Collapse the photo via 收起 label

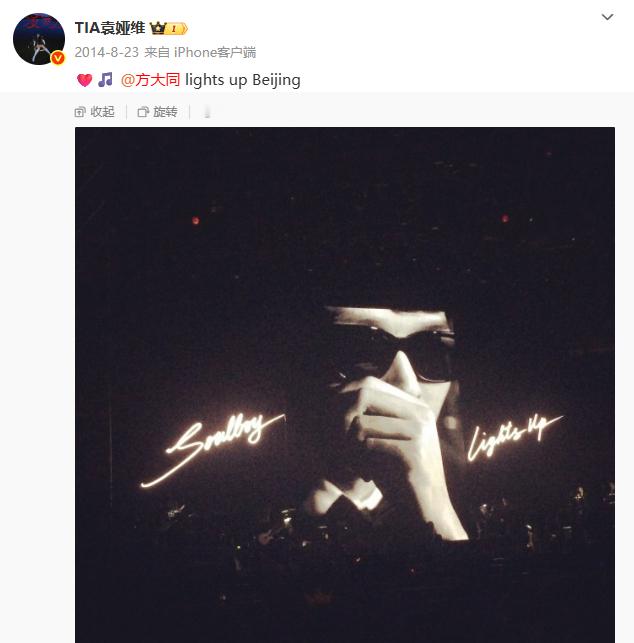[103, 112]
